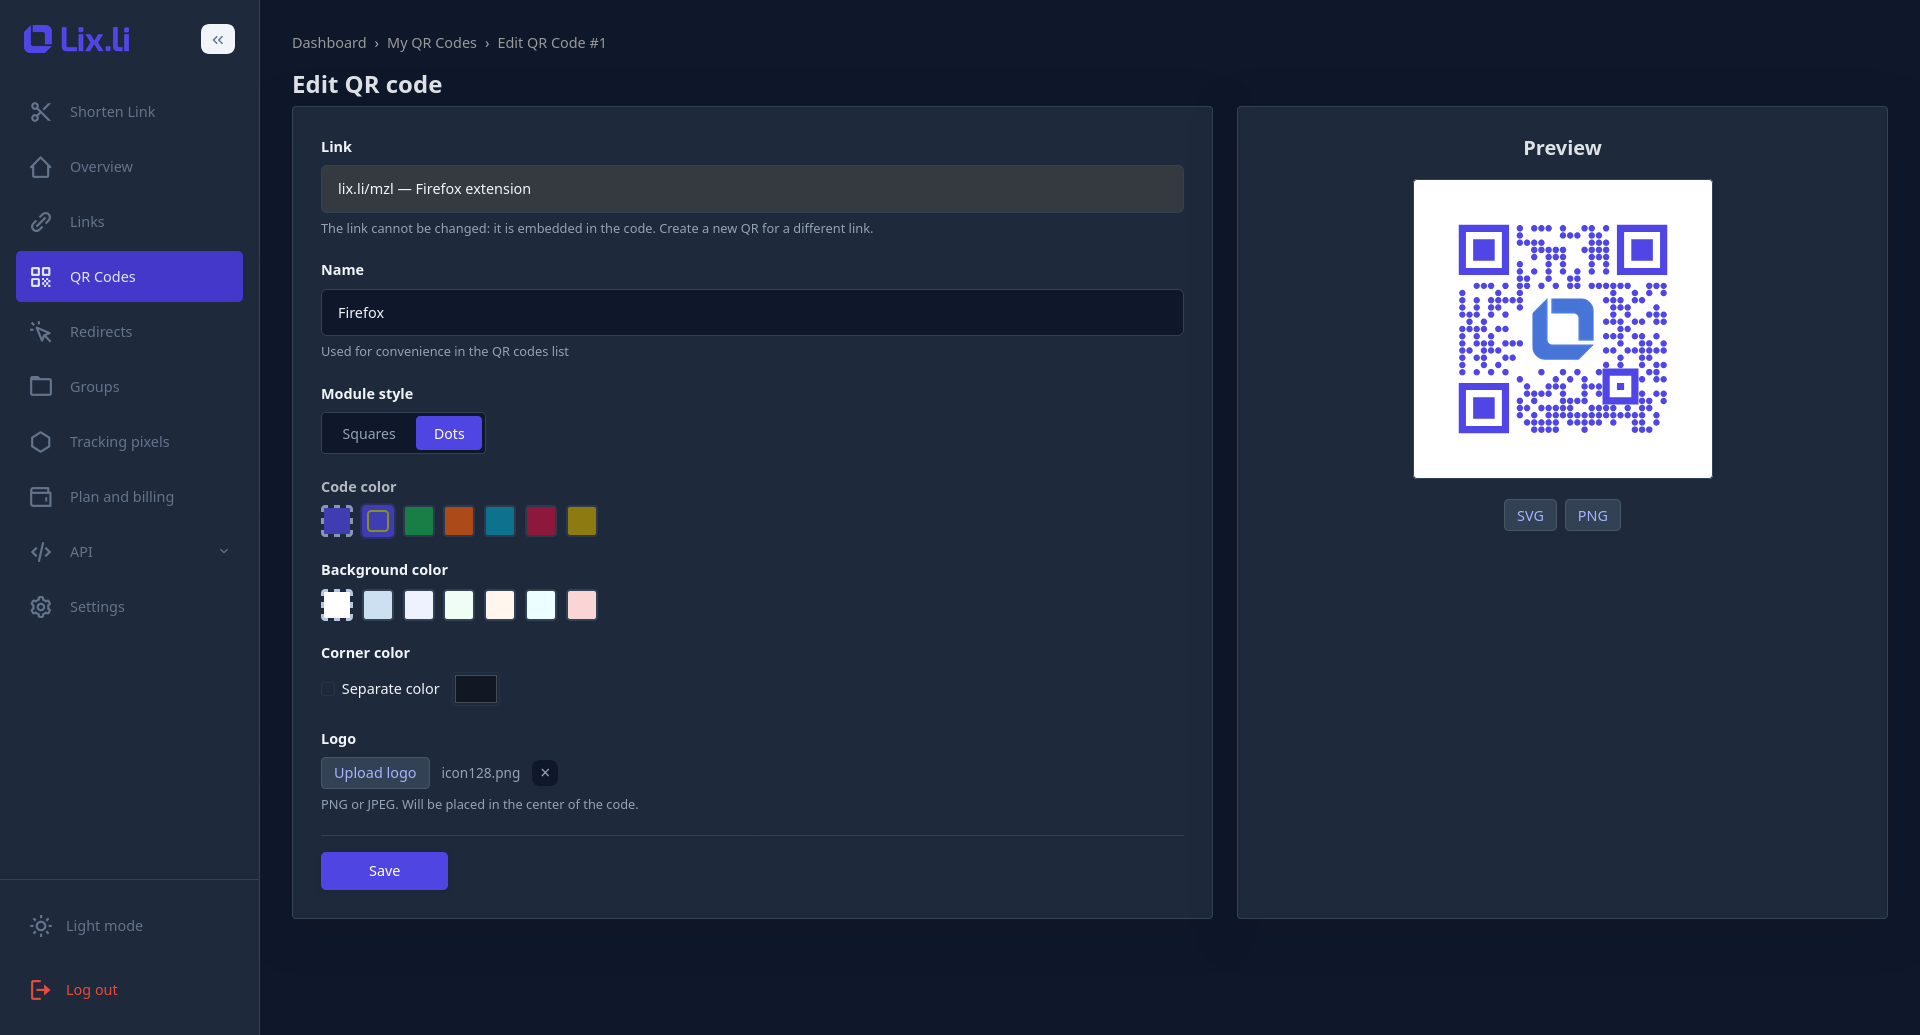Select the light blue background color
1920x1035 pixels.
point(378,605)
